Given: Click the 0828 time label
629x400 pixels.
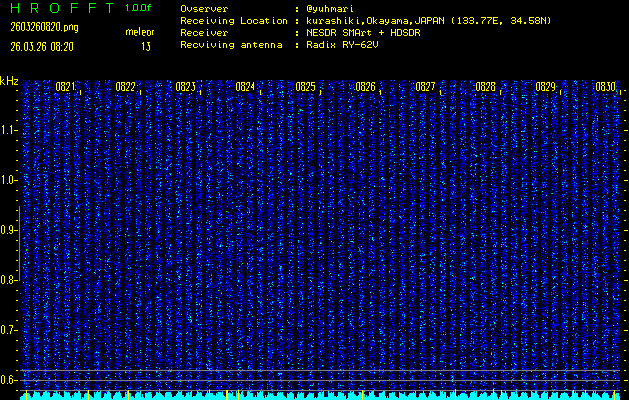Looking at the screenshot, I should click(x=485, y=87).
